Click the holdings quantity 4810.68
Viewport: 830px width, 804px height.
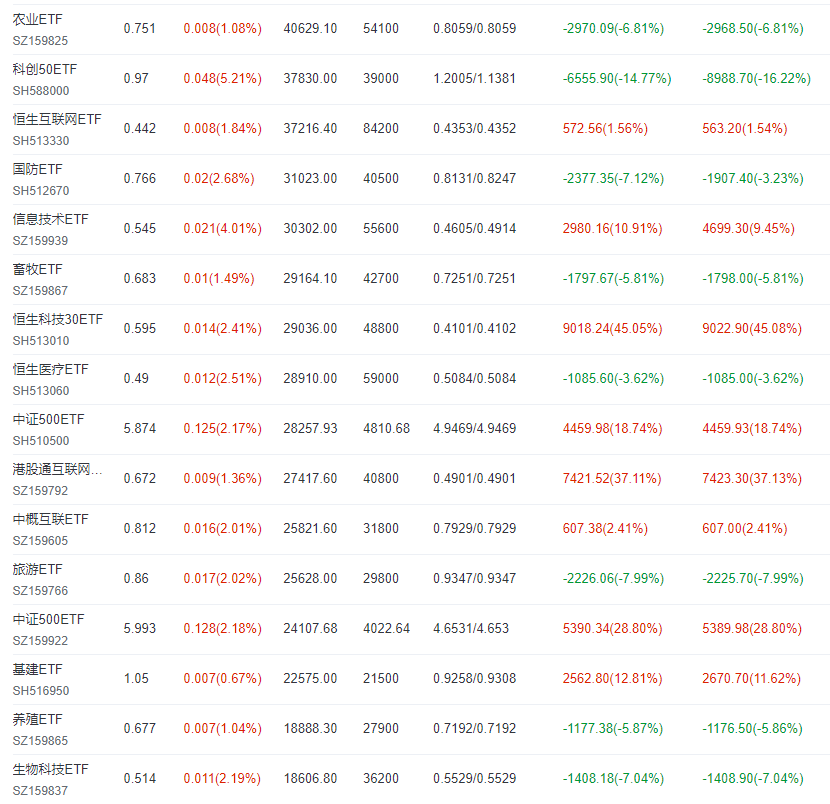pos(387,429)
